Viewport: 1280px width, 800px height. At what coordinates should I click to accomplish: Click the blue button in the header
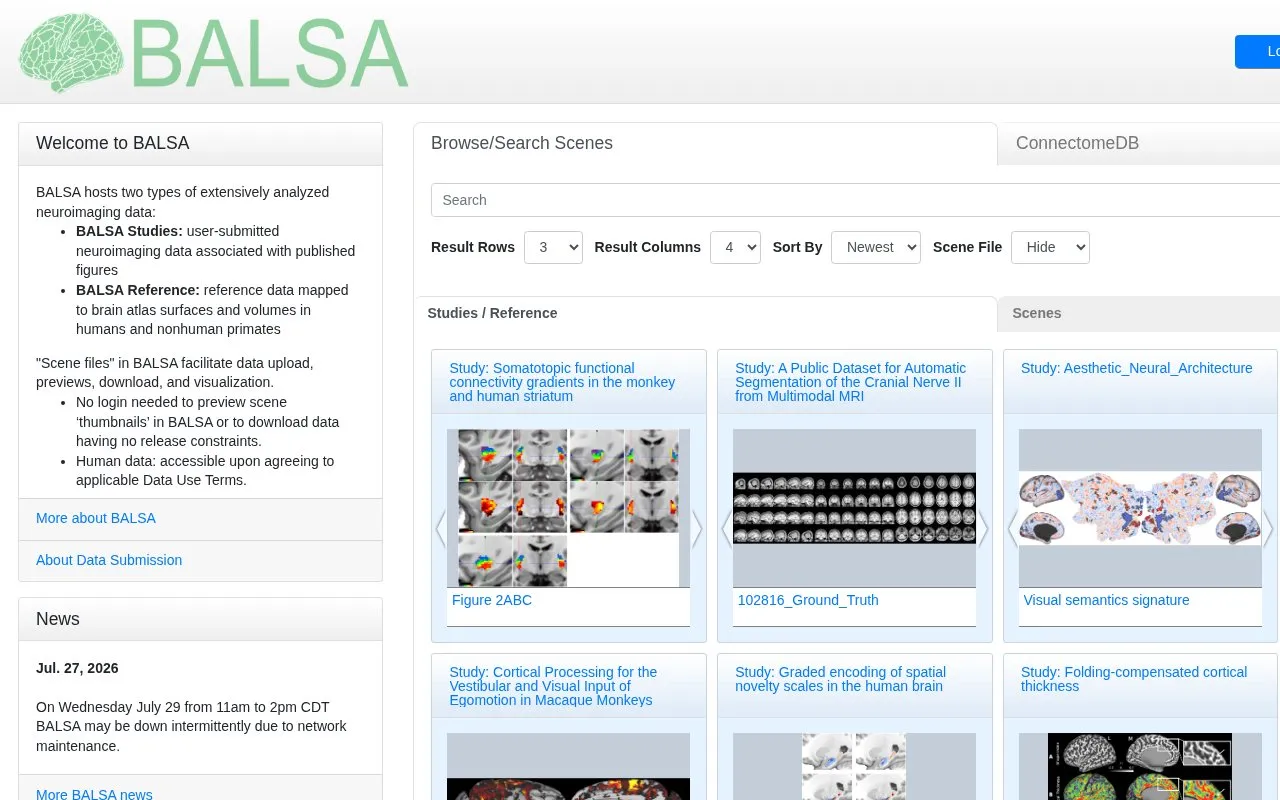(x=1258, y=52)
